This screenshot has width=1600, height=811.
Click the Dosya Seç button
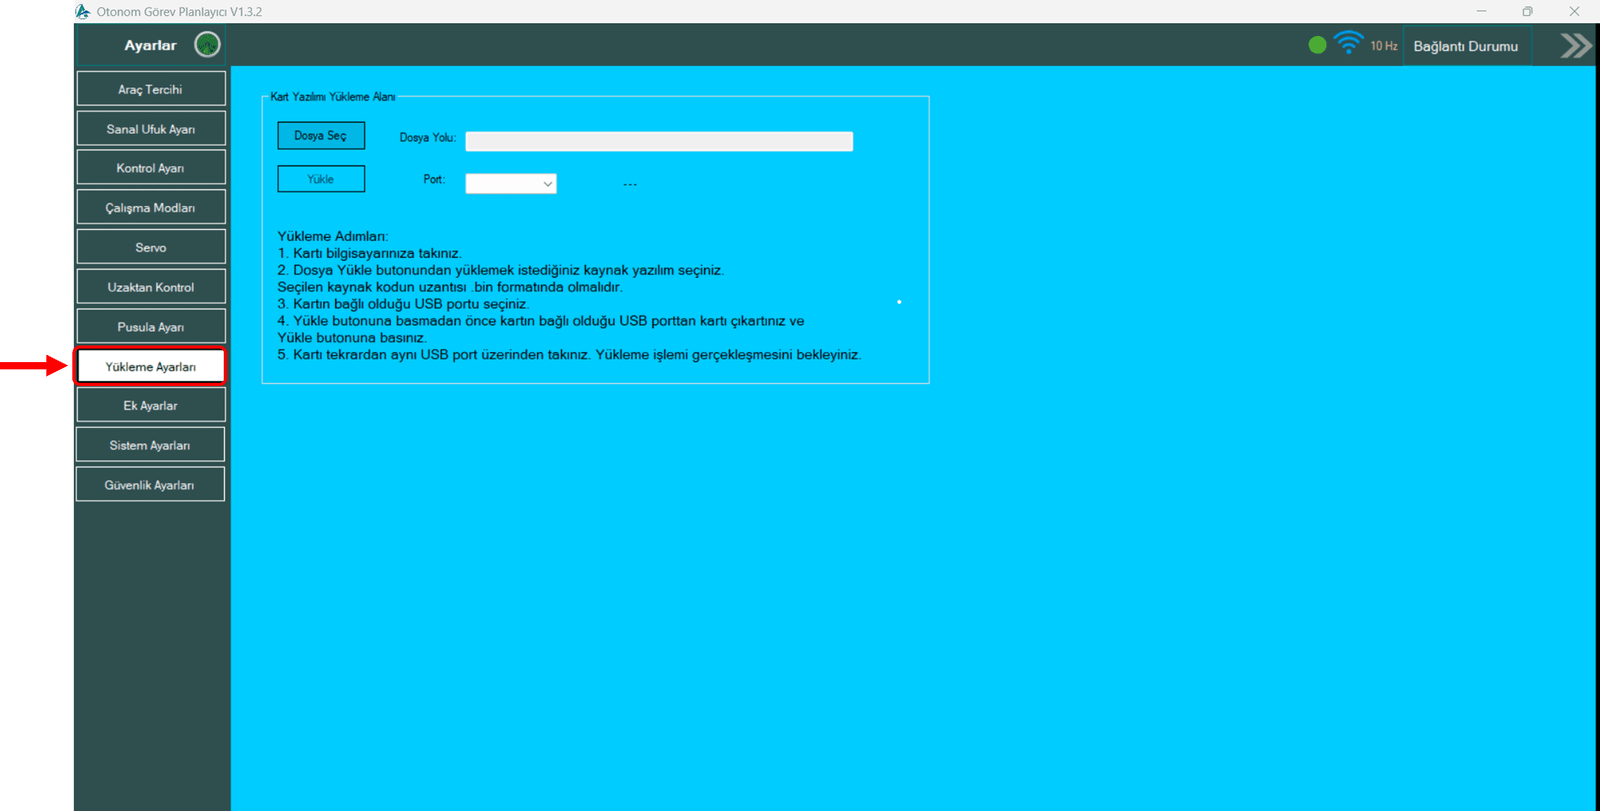(x=321, y=135)
